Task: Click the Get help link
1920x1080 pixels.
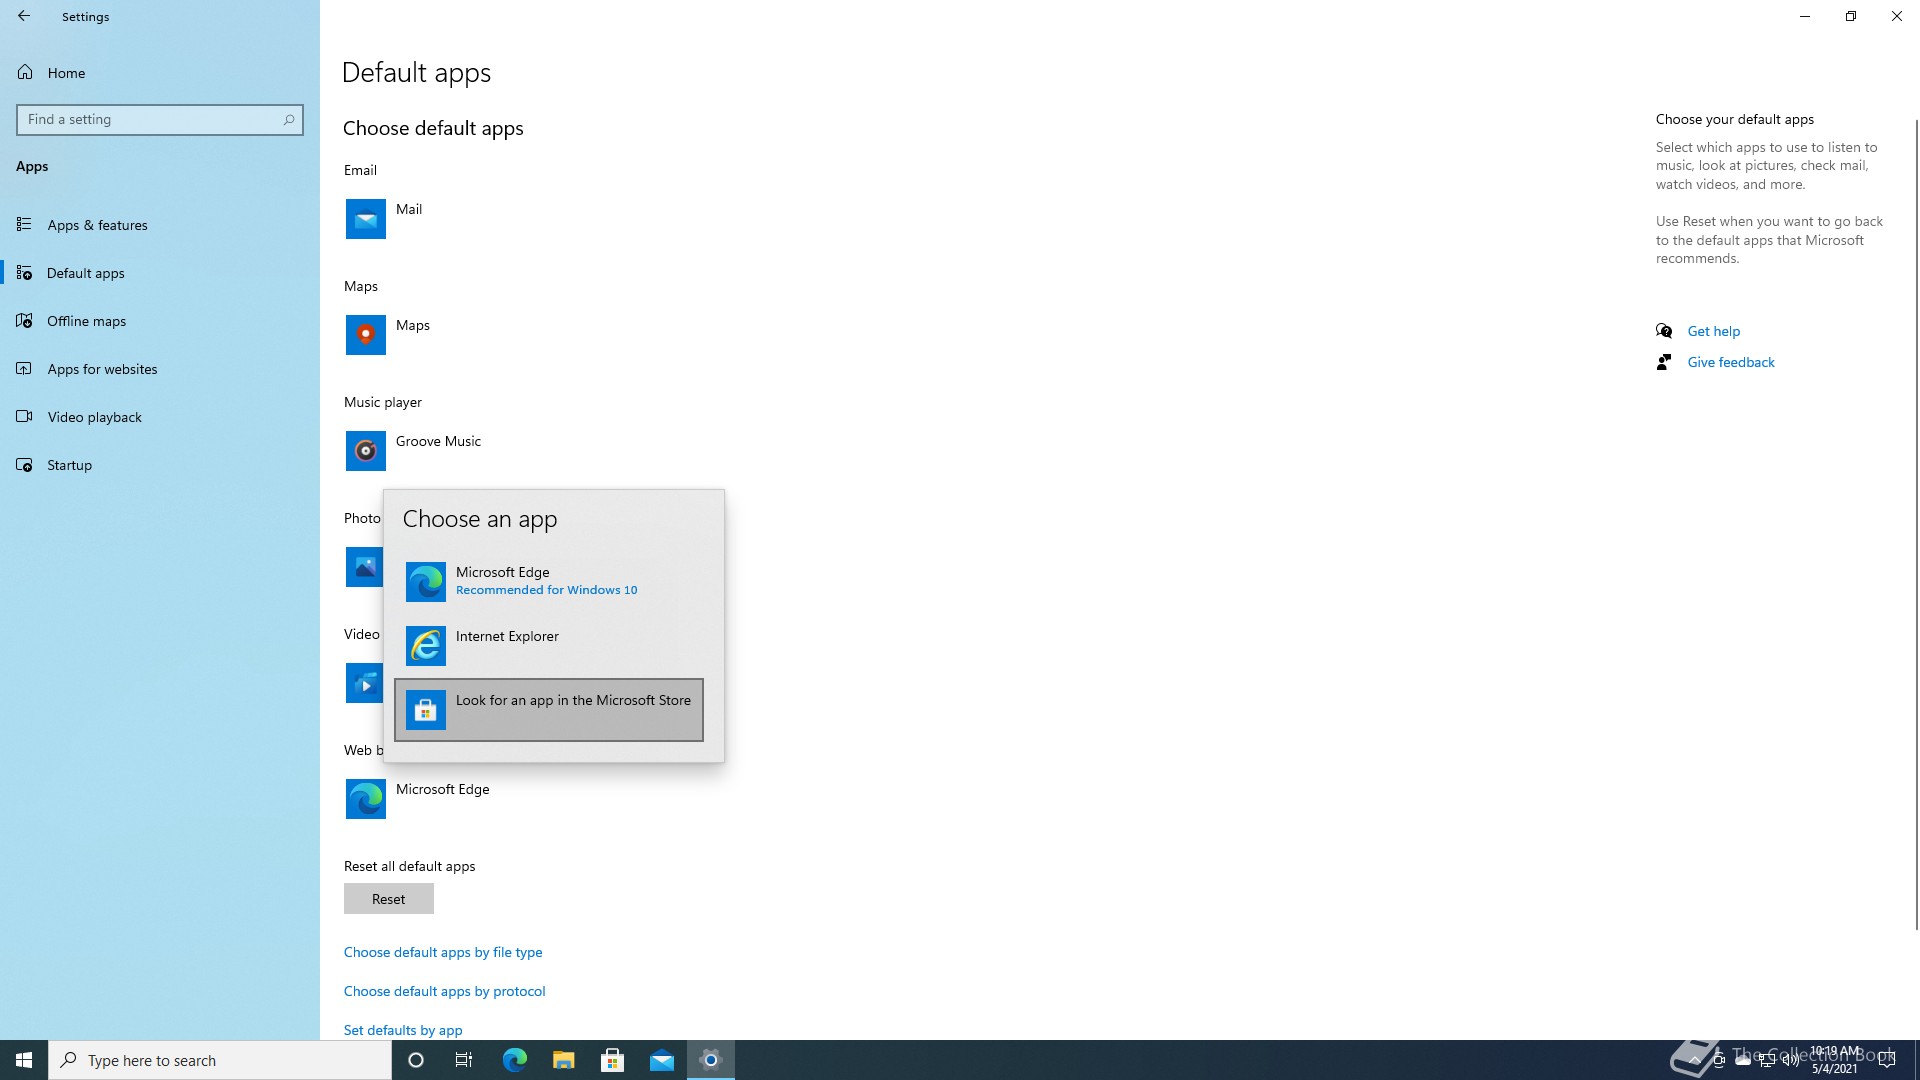Action: click(x=1714, y=331)
